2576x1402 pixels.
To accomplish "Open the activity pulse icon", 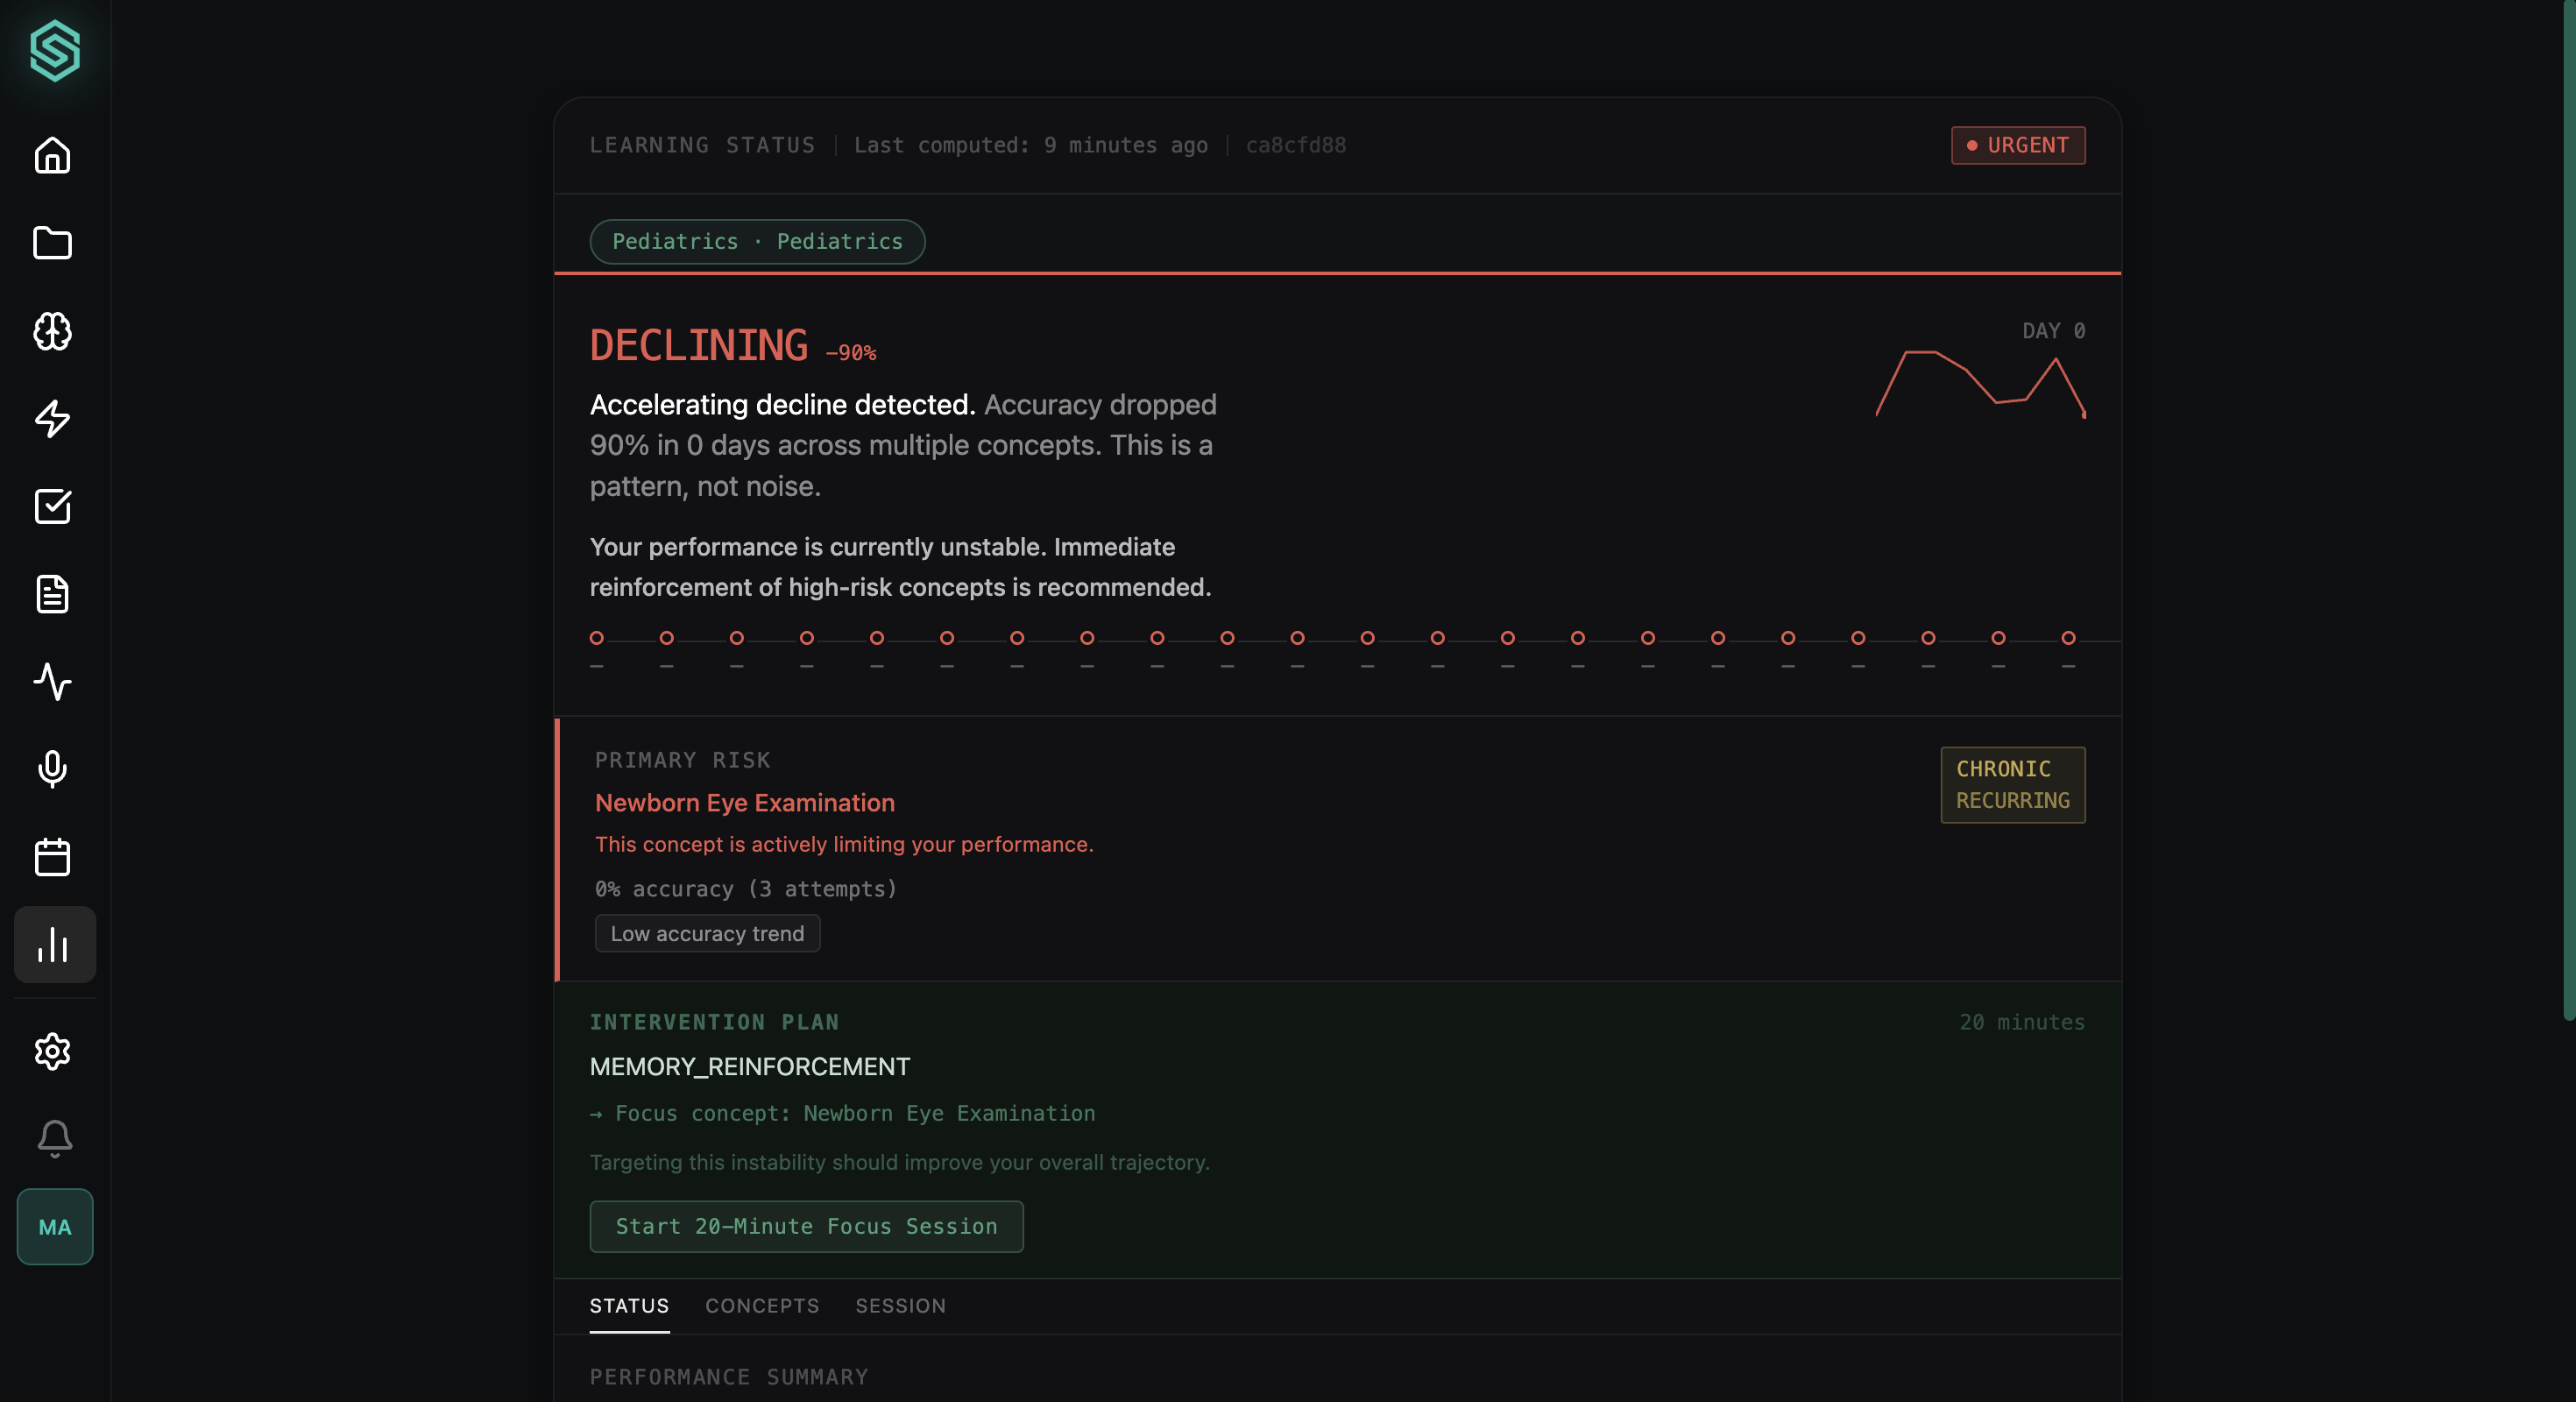I will coord(52,682).
